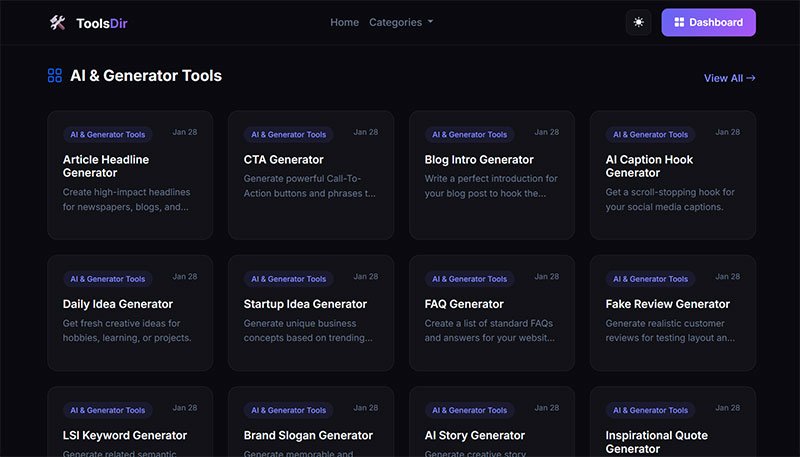
Task: Expand the Categories dropdown menu
Action: 401,22
